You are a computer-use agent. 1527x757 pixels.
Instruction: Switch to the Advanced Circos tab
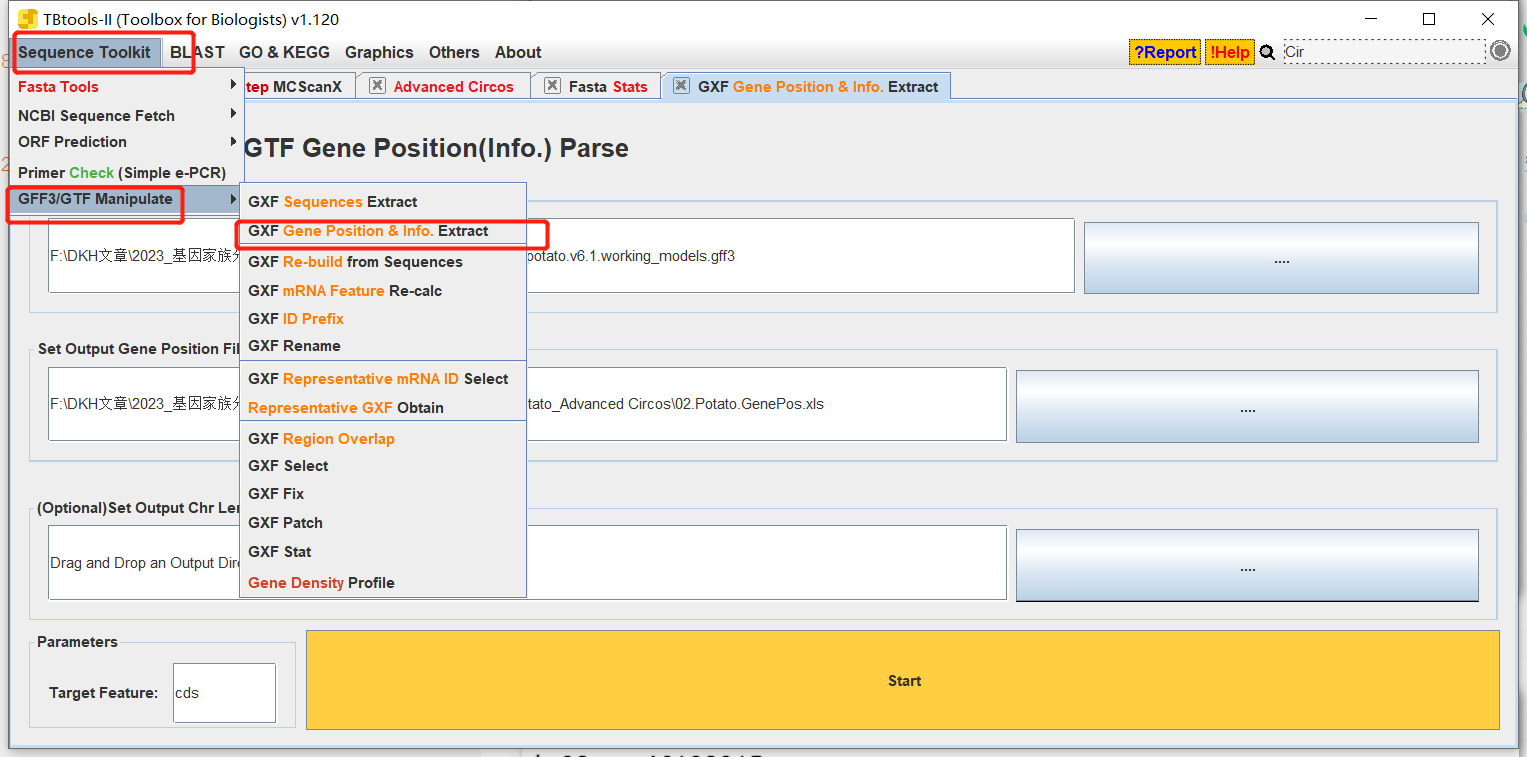[453, 87]
